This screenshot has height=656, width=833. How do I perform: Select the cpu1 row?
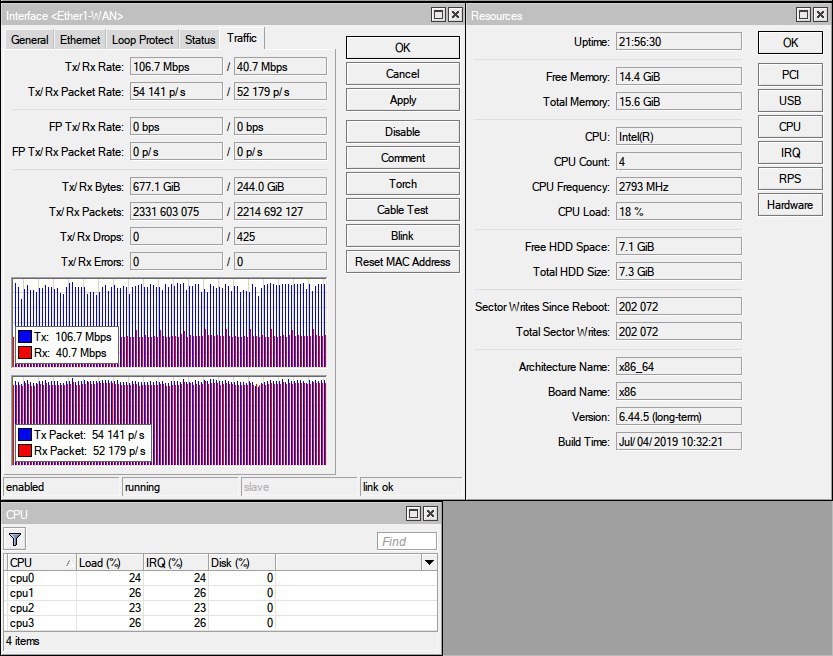(x=222, y=593)
